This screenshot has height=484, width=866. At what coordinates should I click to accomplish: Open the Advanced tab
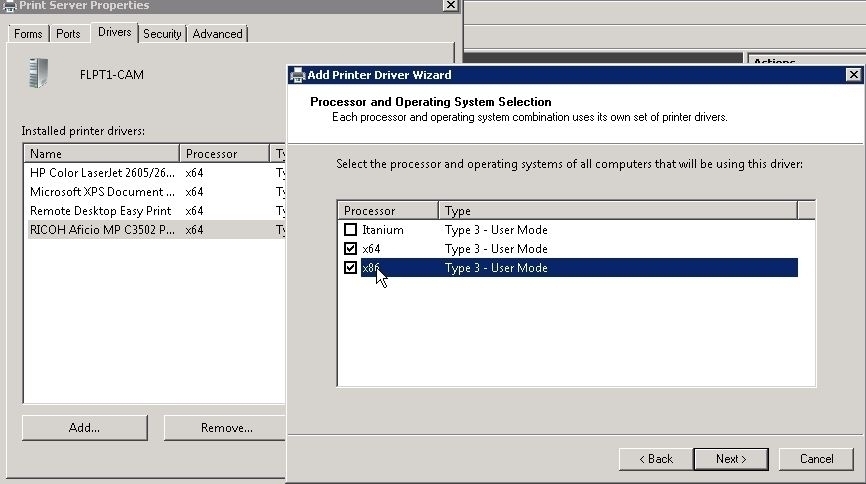[x=217, y=34]
